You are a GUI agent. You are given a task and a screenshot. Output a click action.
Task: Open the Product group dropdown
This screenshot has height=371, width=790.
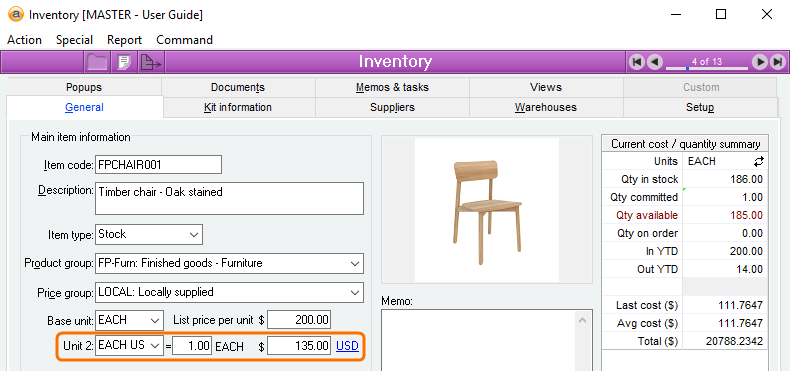(x=355, y=263)
